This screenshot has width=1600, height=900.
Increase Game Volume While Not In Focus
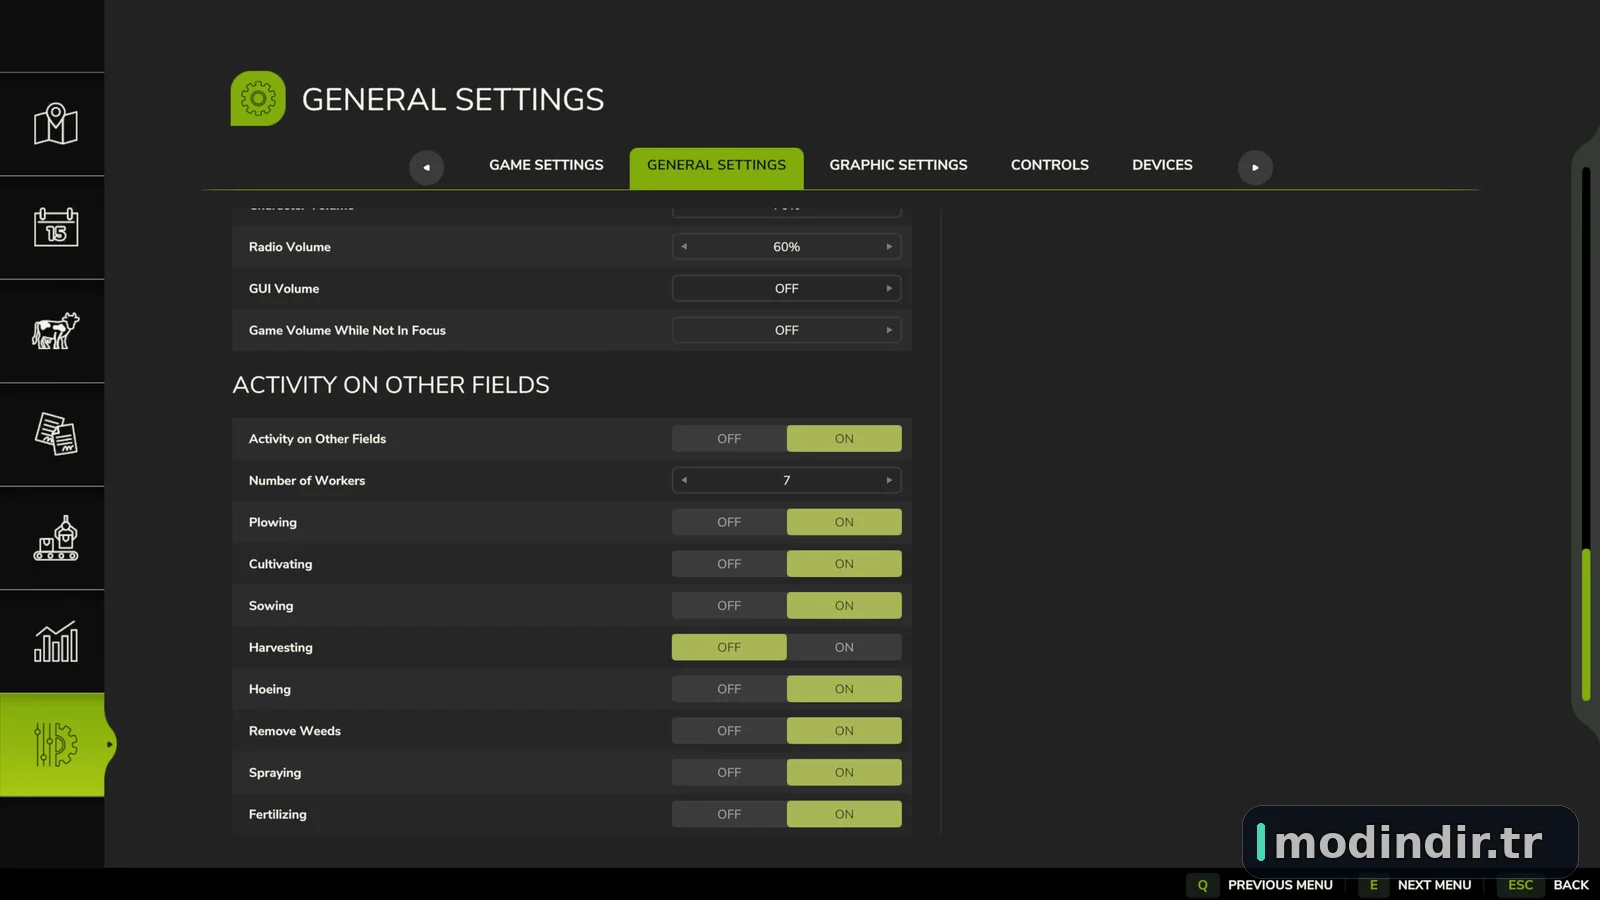pos(889,330)
